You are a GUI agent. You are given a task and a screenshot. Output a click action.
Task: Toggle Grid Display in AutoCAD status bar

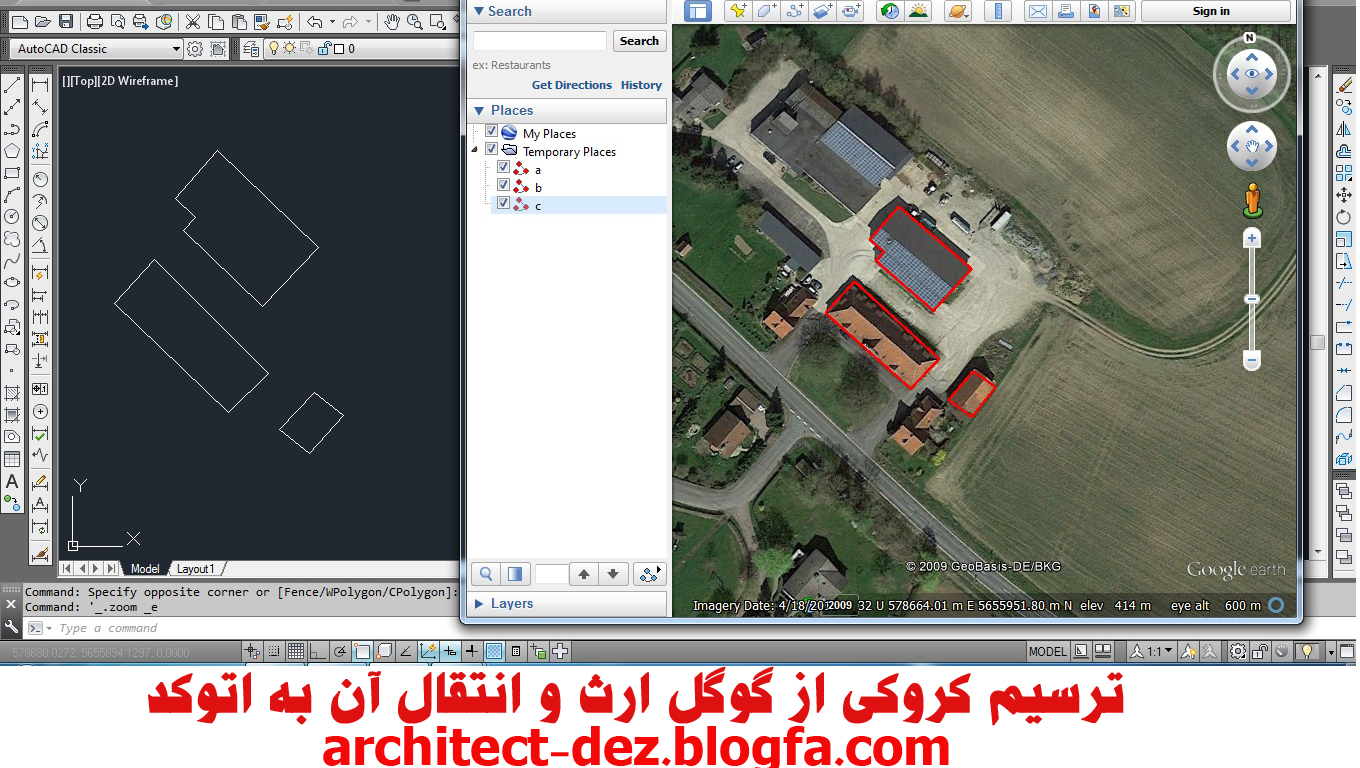[x=296, y=652]
